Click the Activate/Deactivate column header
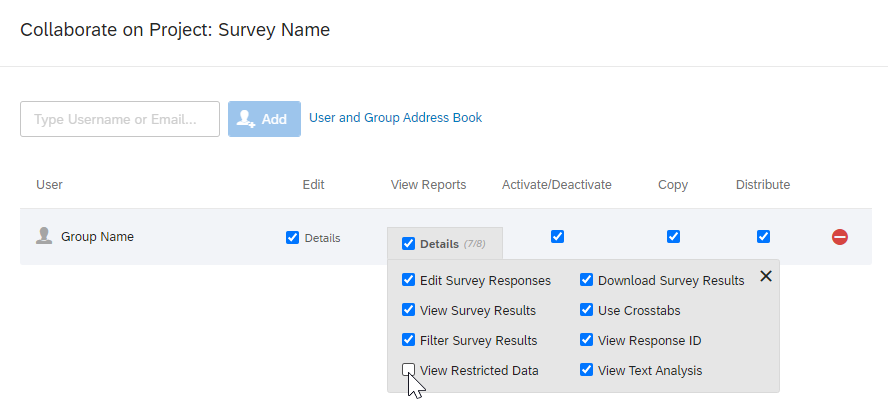This screenshot has width=888, height=407. tap(557, 185)
